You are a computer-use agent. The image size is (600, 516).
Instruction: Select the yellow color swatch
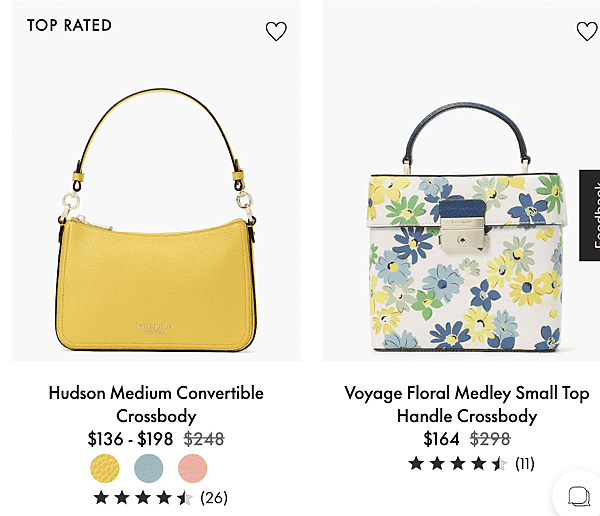pos(104,468)
